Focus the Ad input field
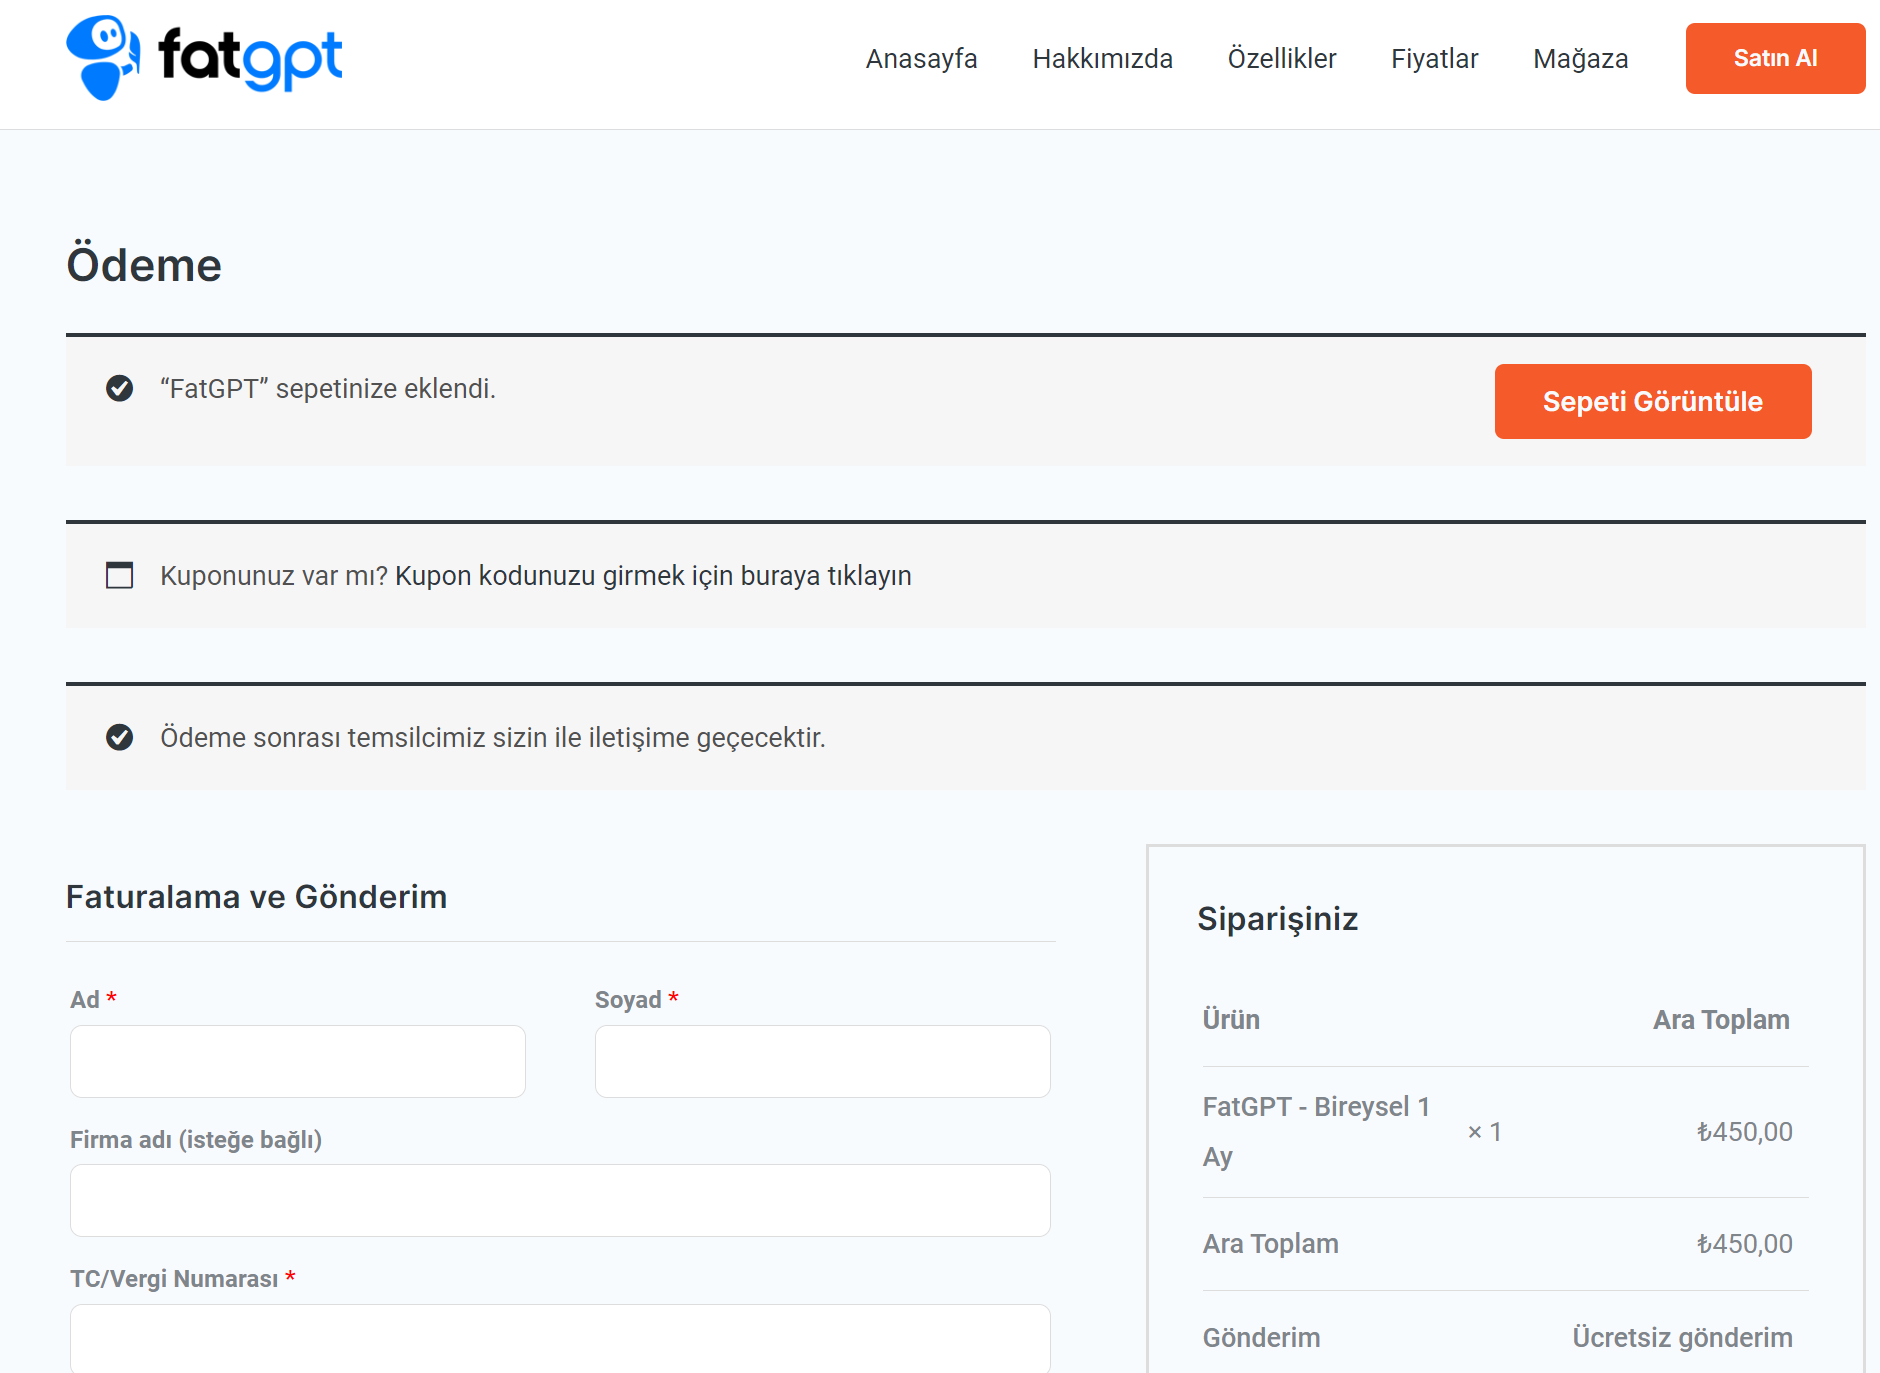 point(298,1061)
